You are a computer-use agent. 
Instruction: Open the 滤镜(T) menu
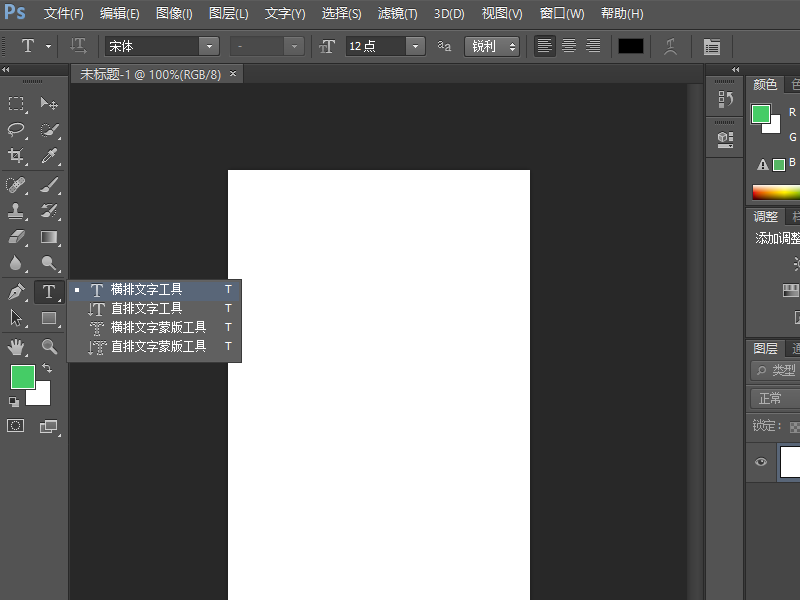click(x=397, y=14)
